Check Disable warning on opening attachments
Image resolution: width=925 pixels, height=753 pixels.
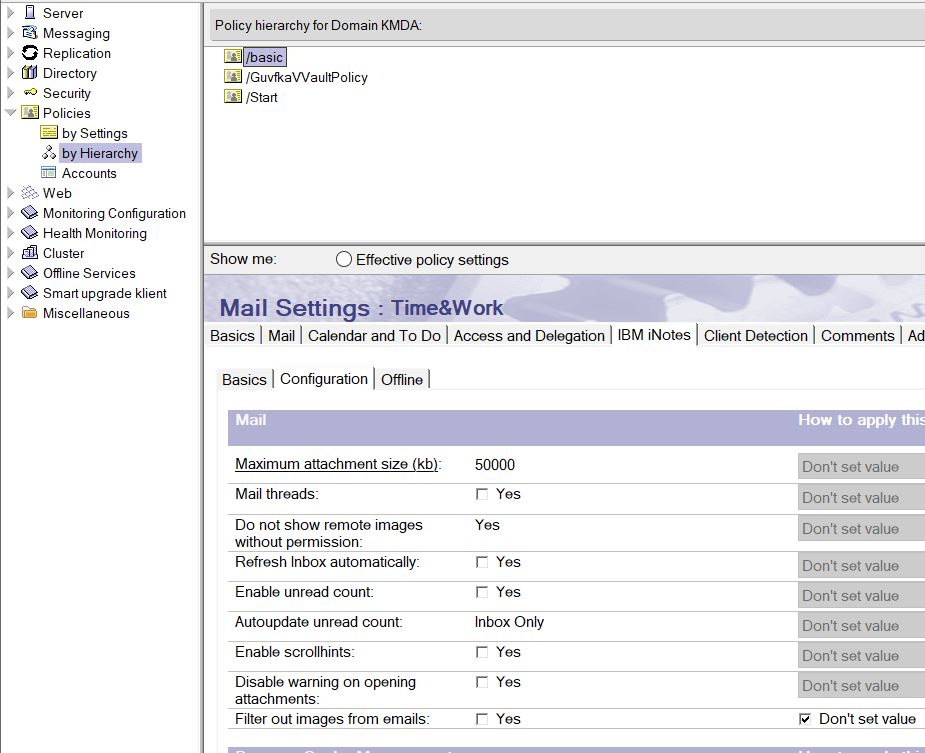pos(482,683)
